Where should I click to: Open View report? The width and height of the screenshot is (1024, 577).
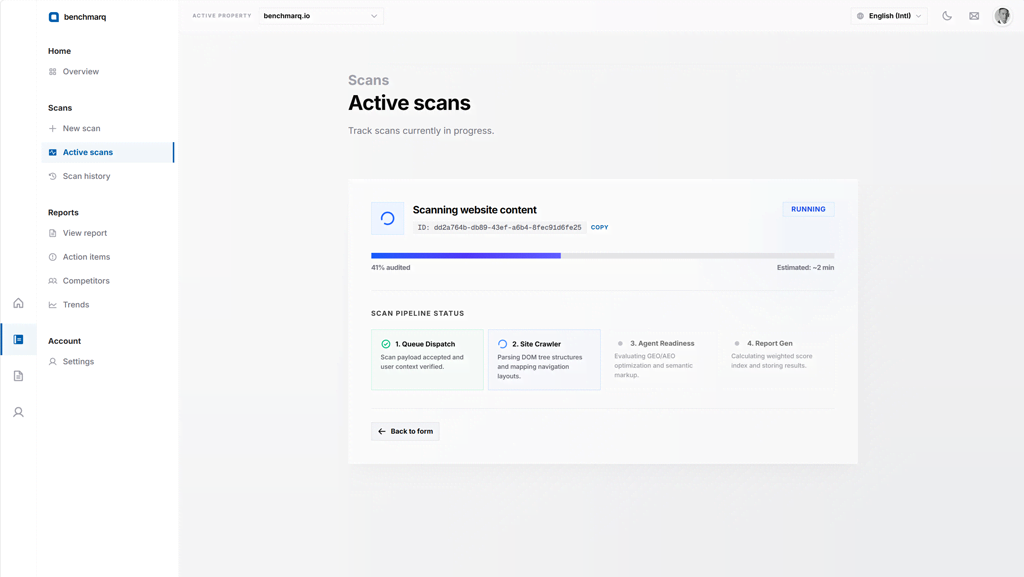click(108, 233)
